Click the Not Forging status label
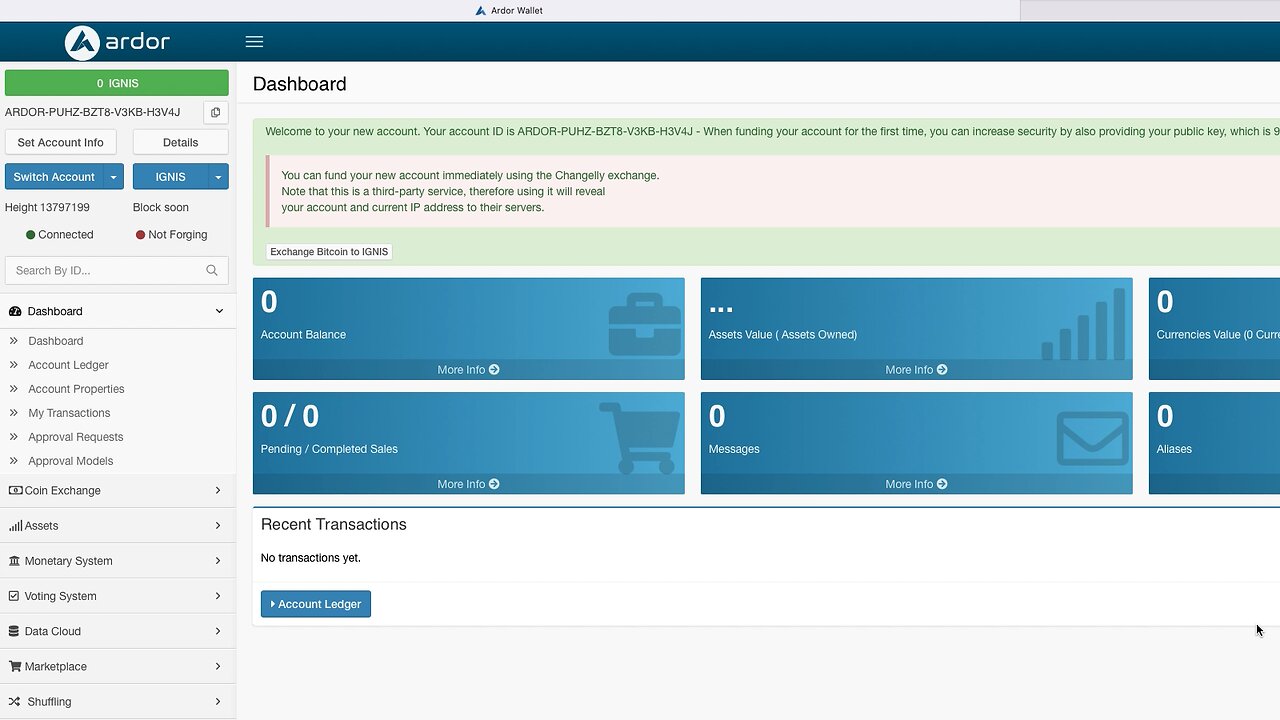Screen dimensions: 1280x720 coord(178,235)
